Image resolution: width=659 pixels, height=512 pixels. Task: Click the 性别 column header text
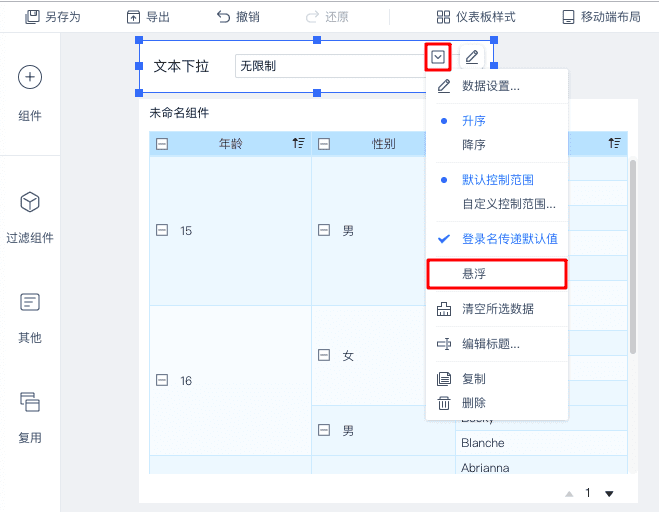(383, 144)
